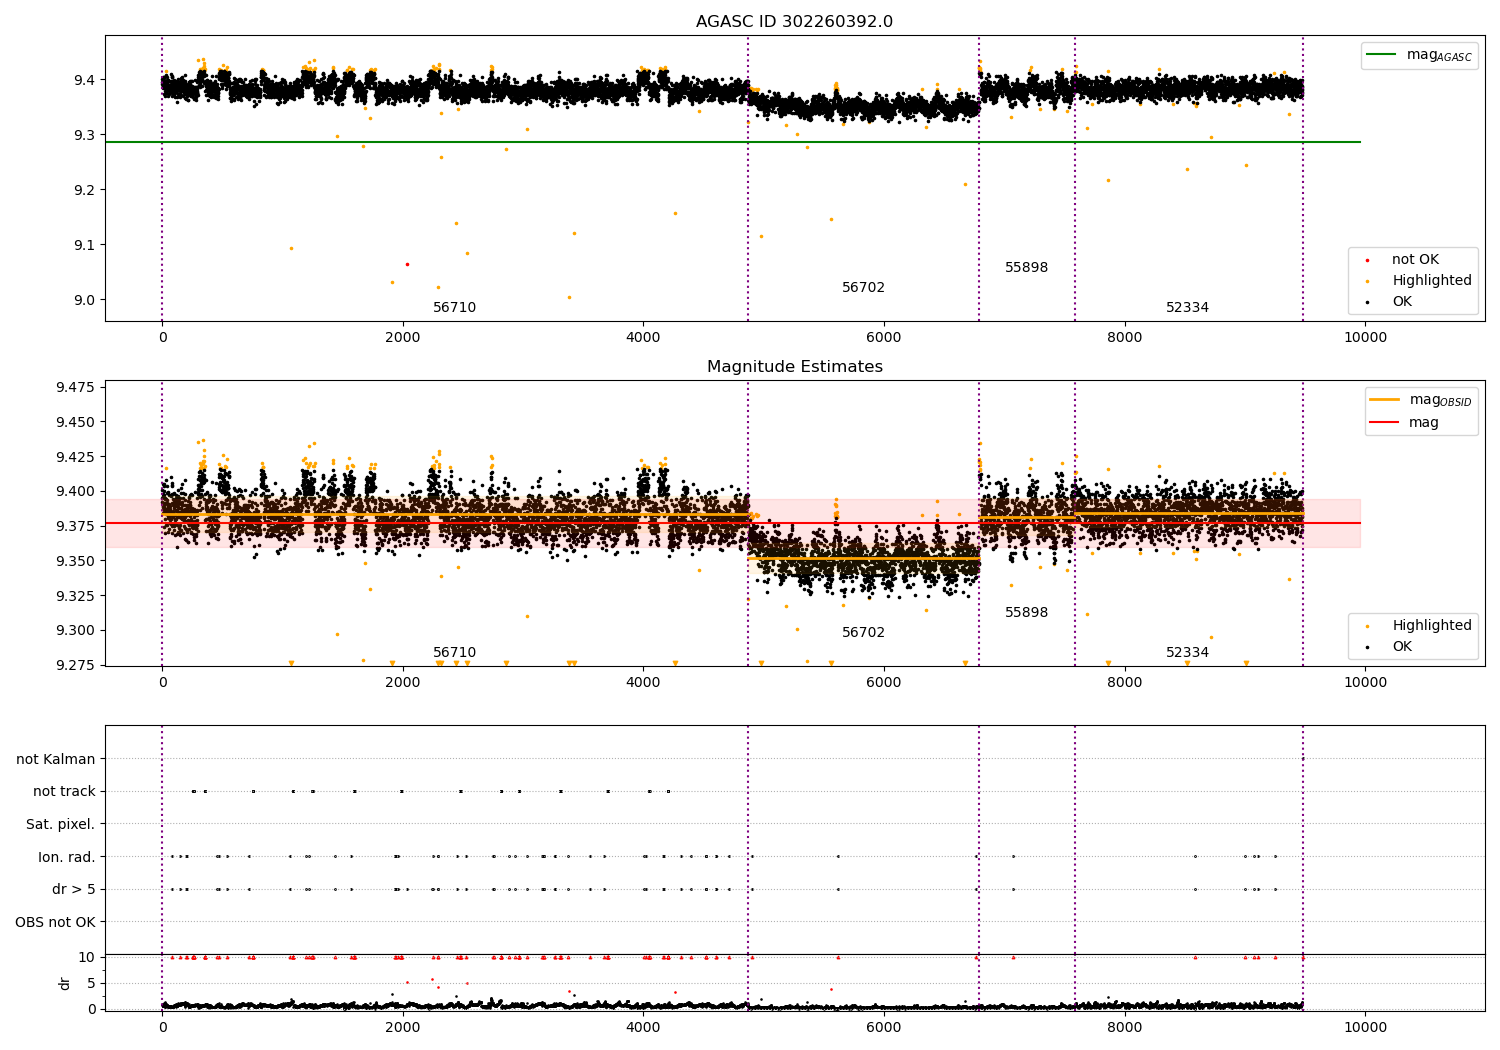Click the red 'not OK' point in top plot
The width and height of the screenshot is (1500, 1050).
tap(407, 264)
